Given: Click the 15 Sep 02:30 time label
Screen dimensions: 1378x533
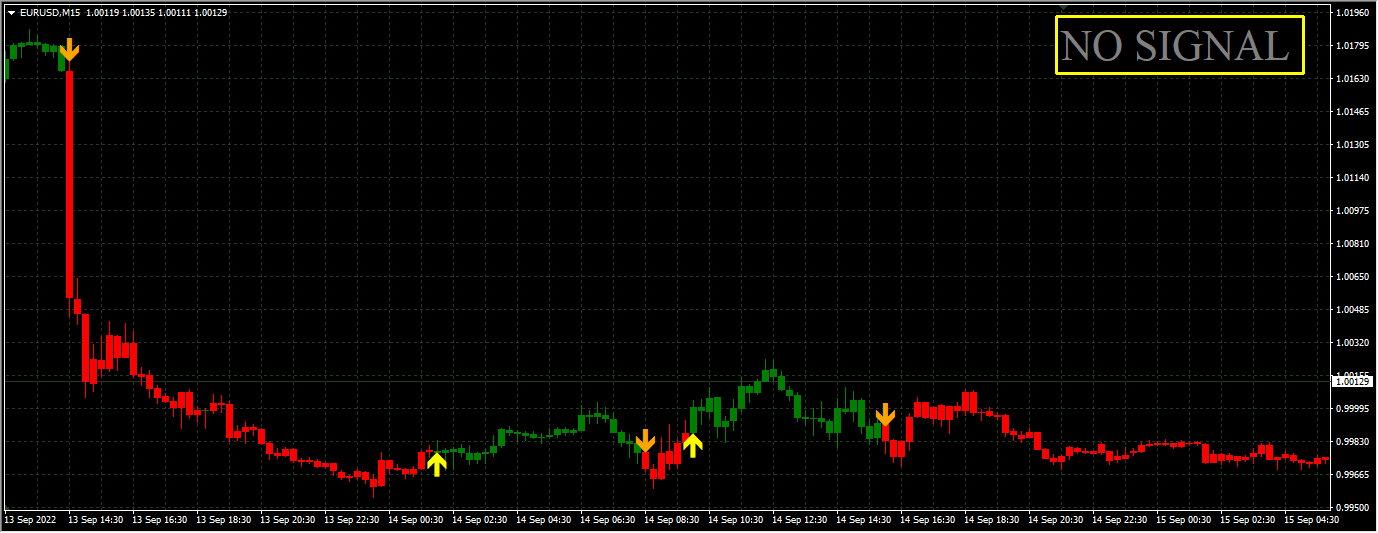Looking at the screenshot, I should [1250, 520].
